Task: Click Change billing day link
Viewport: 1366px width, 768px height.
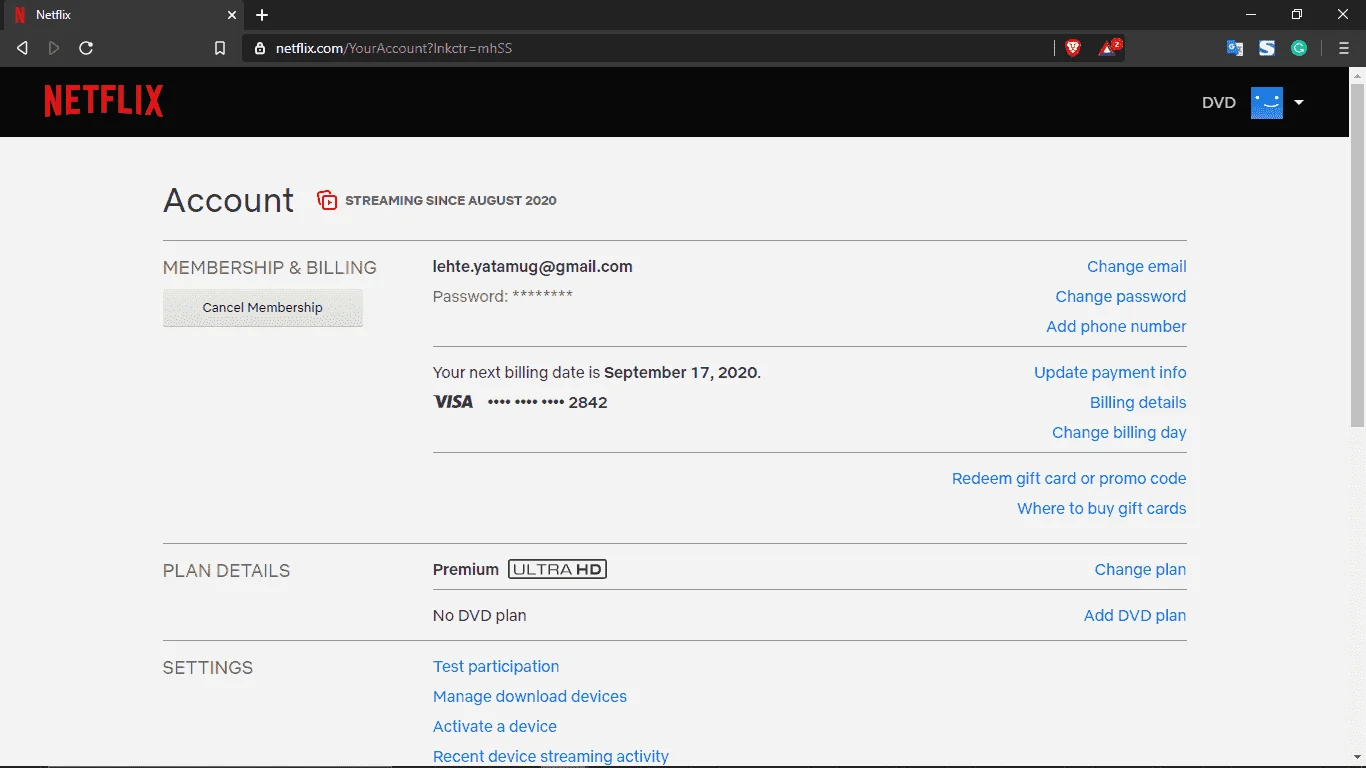Action: point(1119,433)
